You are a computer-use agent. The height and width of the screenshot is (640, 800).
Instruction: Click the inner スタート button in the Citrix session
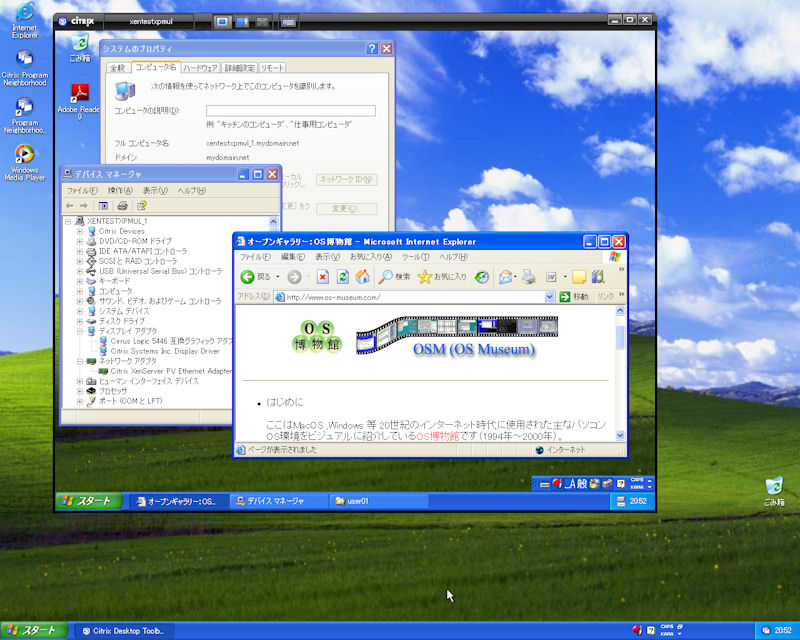point(89,501)
